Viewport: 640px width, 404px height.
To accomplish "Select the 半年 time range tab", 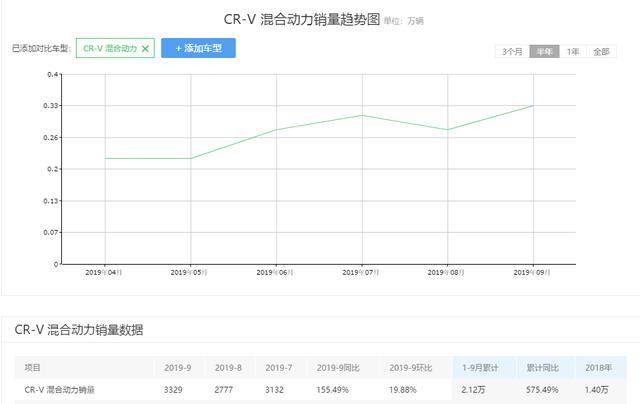I will click(x=544, y=51).
